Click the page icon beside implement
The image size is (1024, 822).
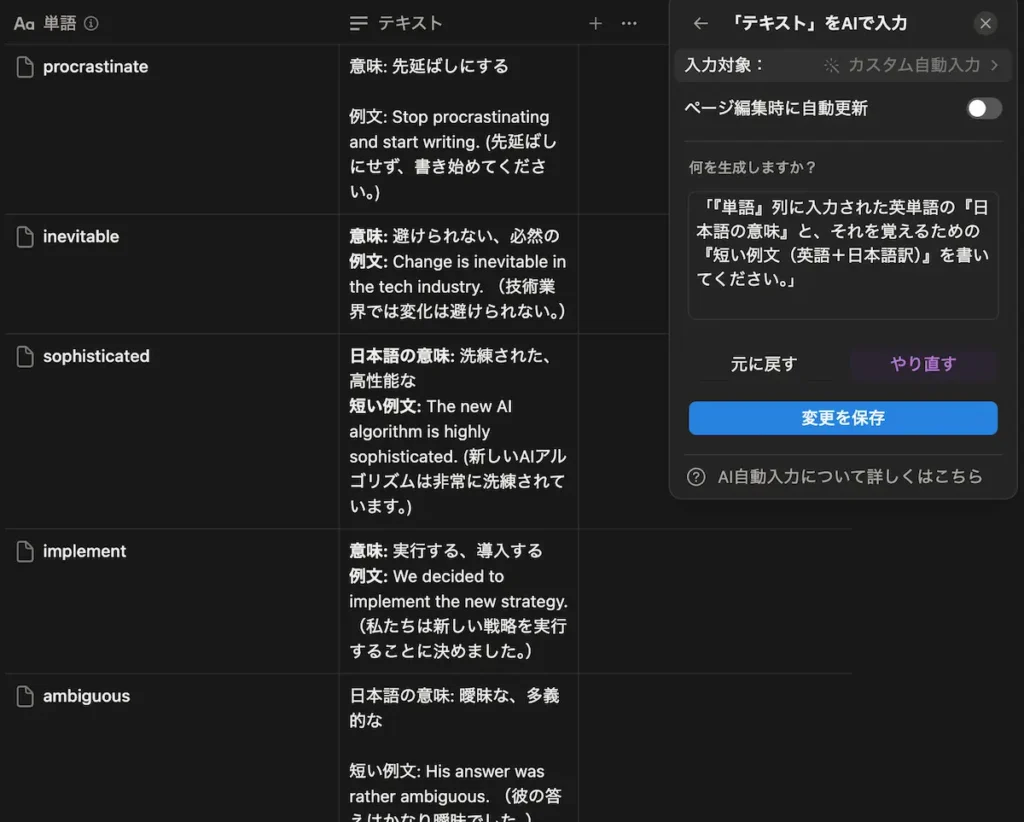pyautogui.click(x=24, y=551)
